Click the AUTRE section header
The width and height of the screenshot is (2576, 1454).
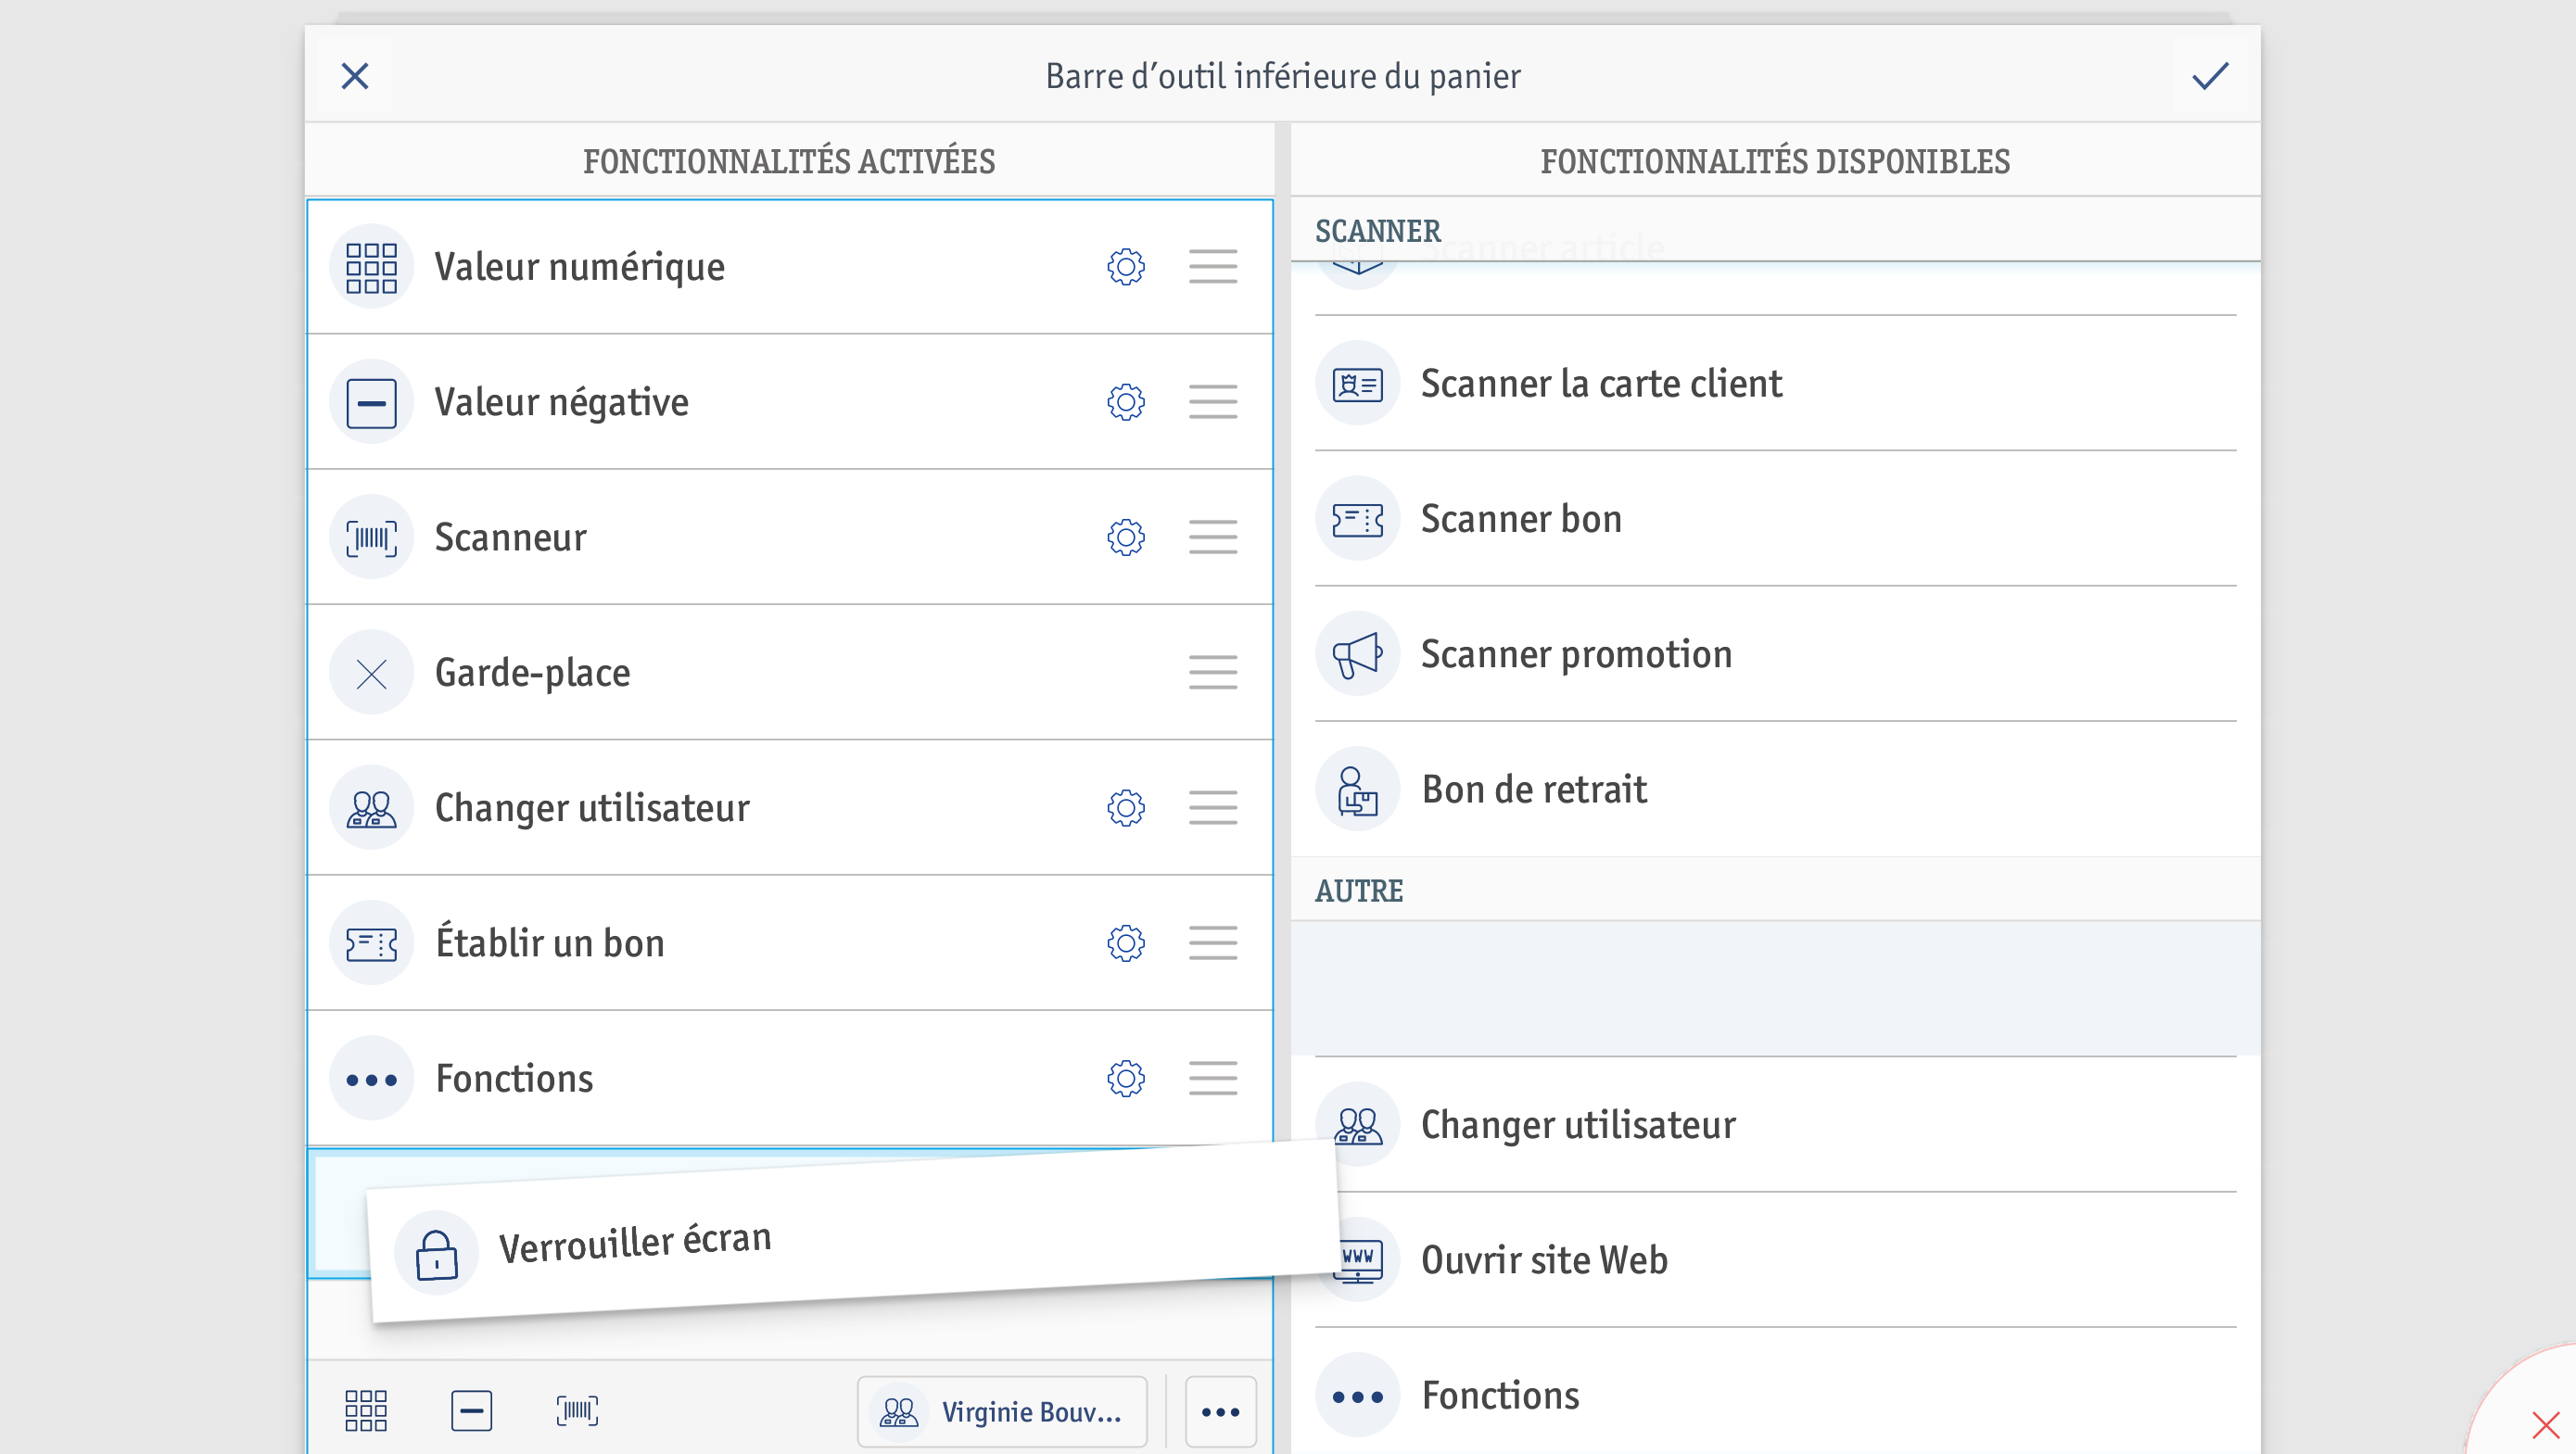pos(1775,891)
